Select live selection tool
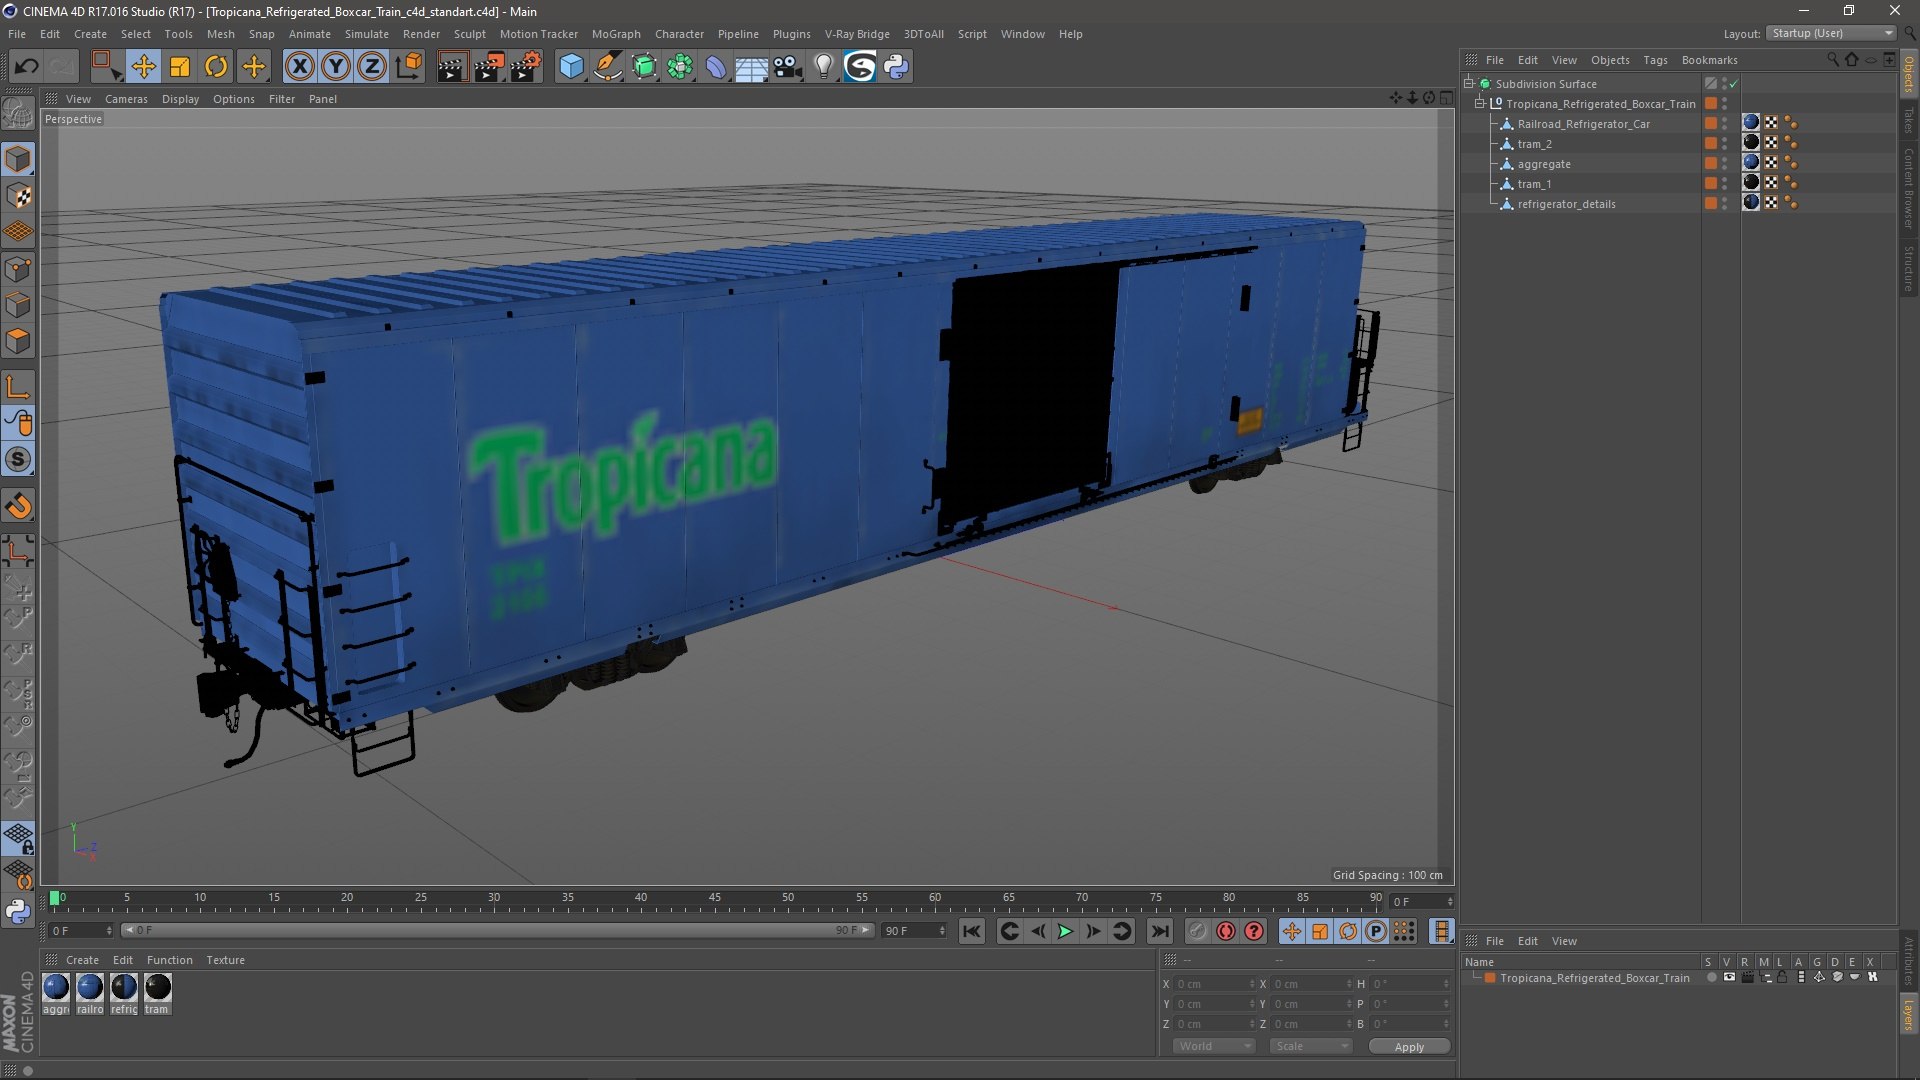1920x1080 pixels. pyautogui.click(x=106, y=67)
